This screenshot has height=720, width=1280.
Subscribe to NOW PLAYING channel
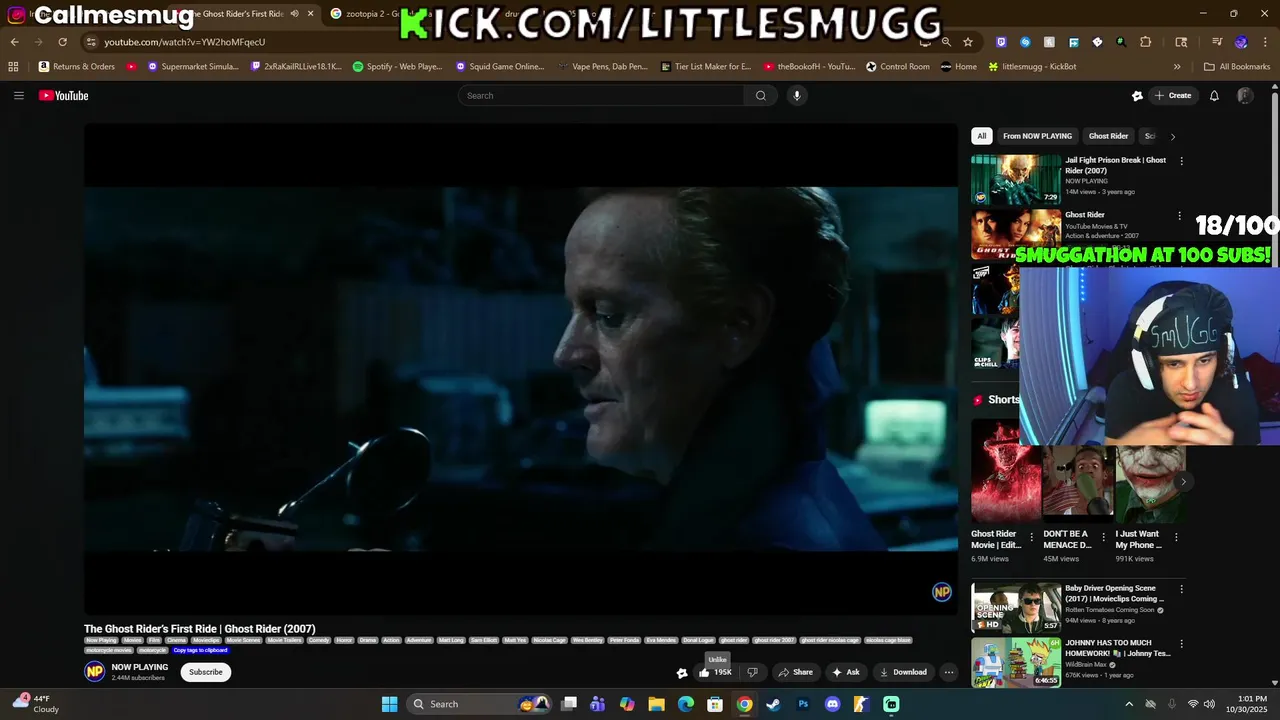[x=206, y=672]
